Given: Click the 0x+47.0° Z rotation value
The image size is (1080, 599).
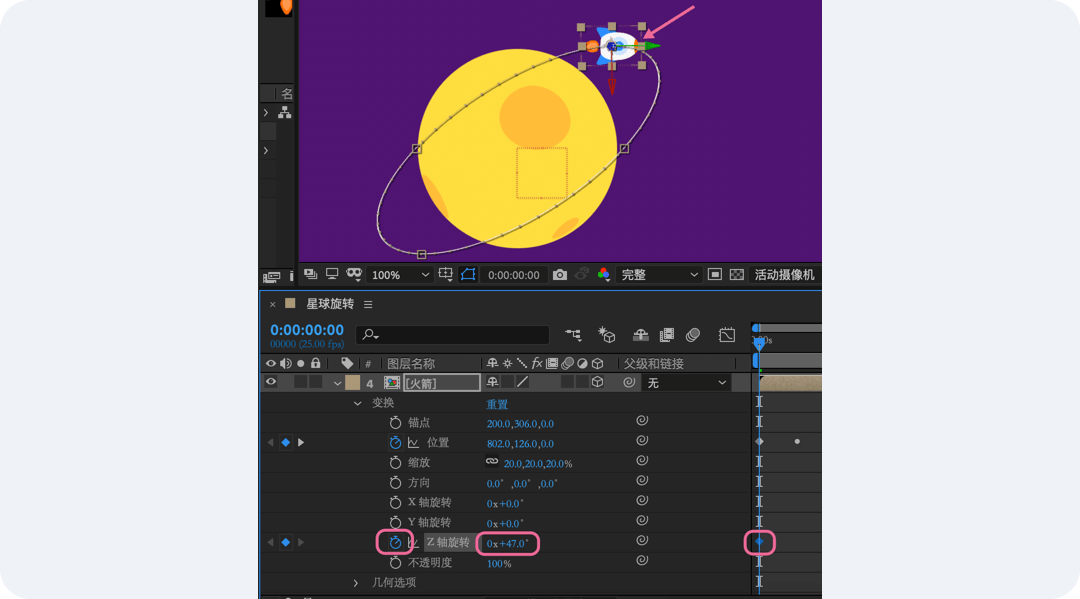Looking at the screenshot, I should [508, 543].
